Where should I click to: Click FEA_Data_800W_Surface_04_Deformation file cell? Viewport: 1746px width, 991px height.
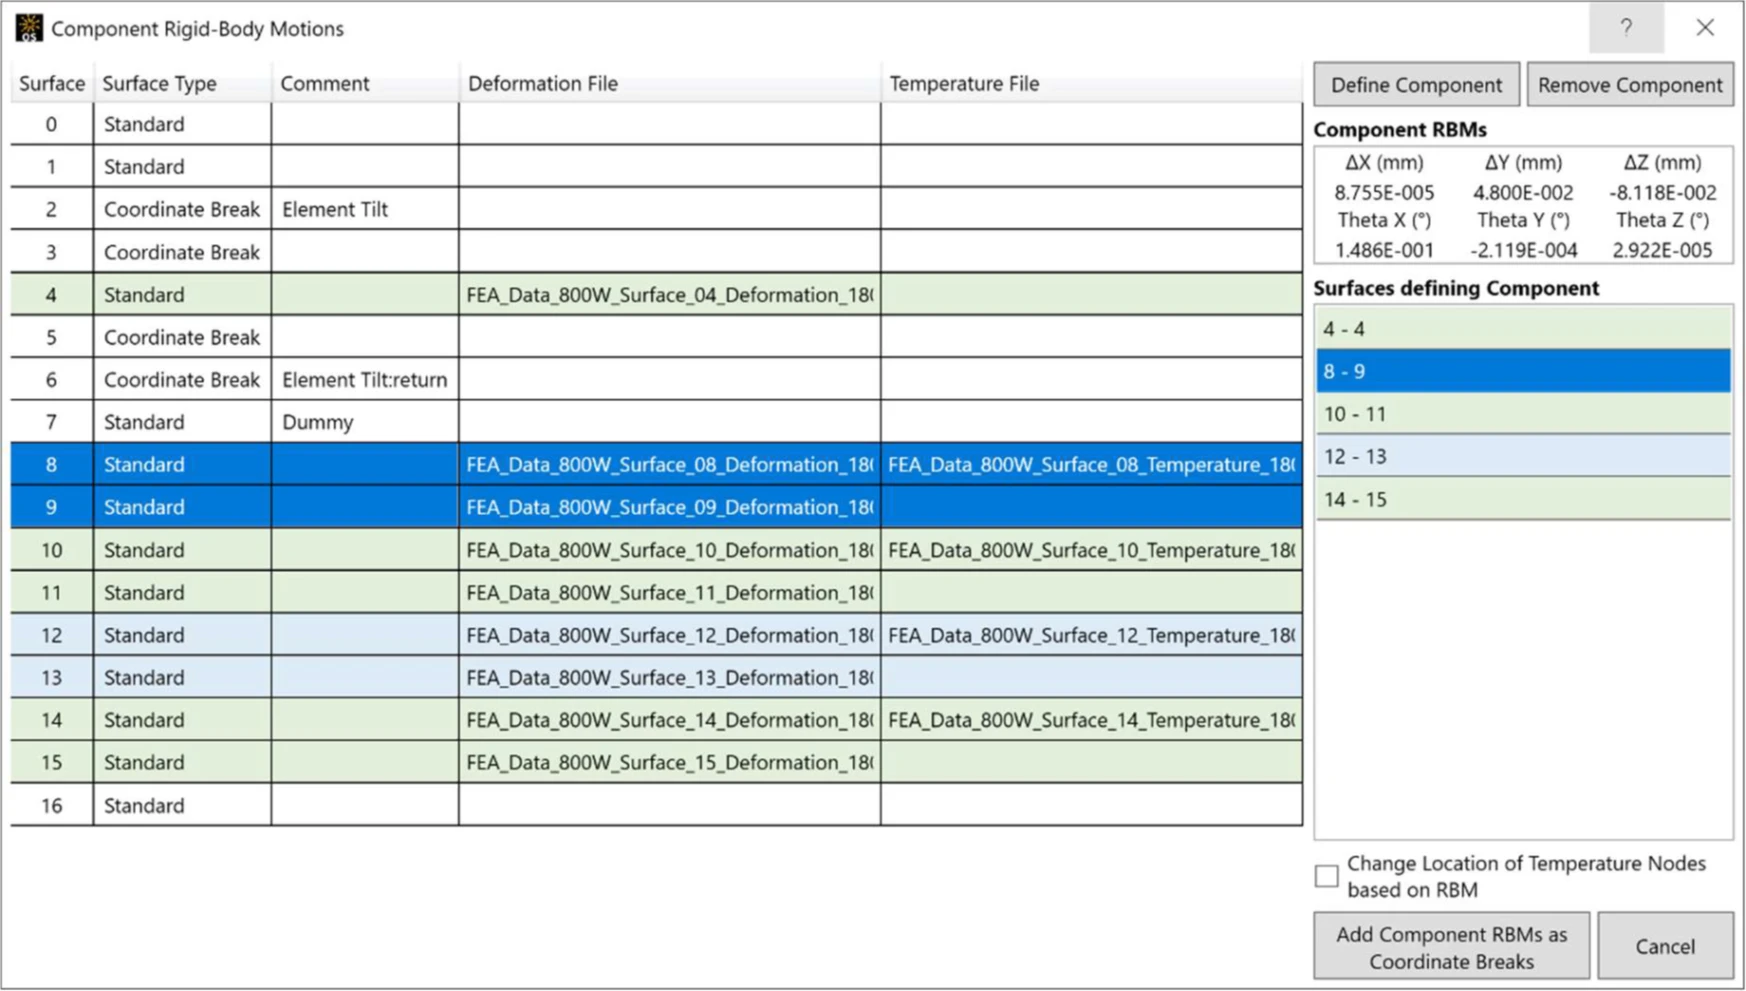670,294
